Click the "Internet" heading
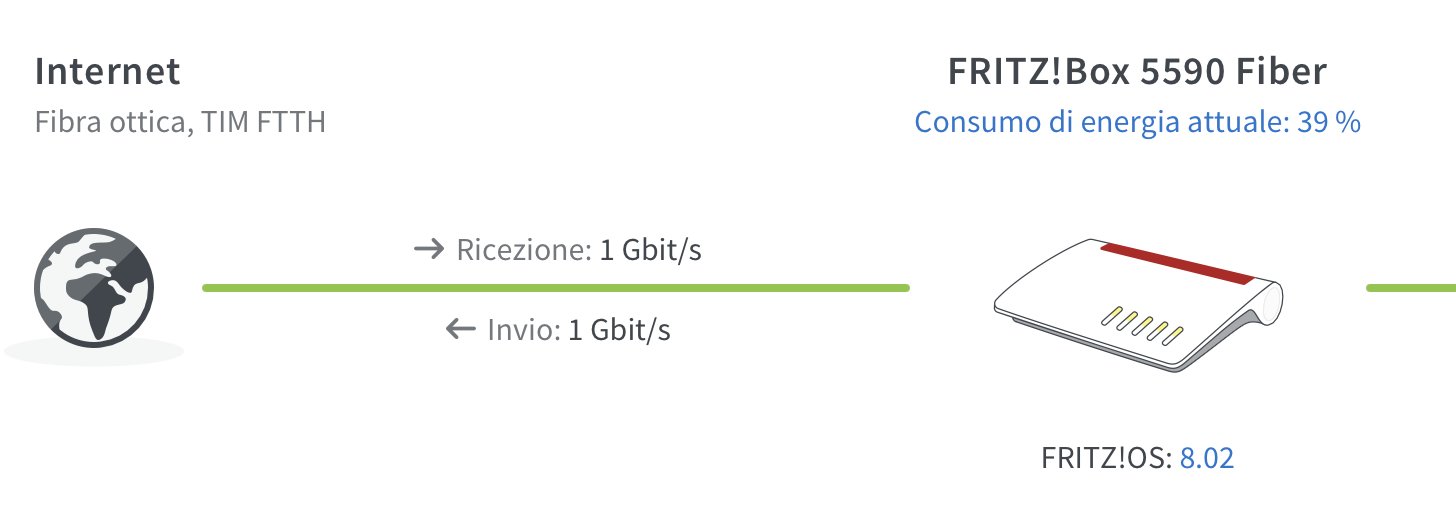 click(x=107, y=72)
